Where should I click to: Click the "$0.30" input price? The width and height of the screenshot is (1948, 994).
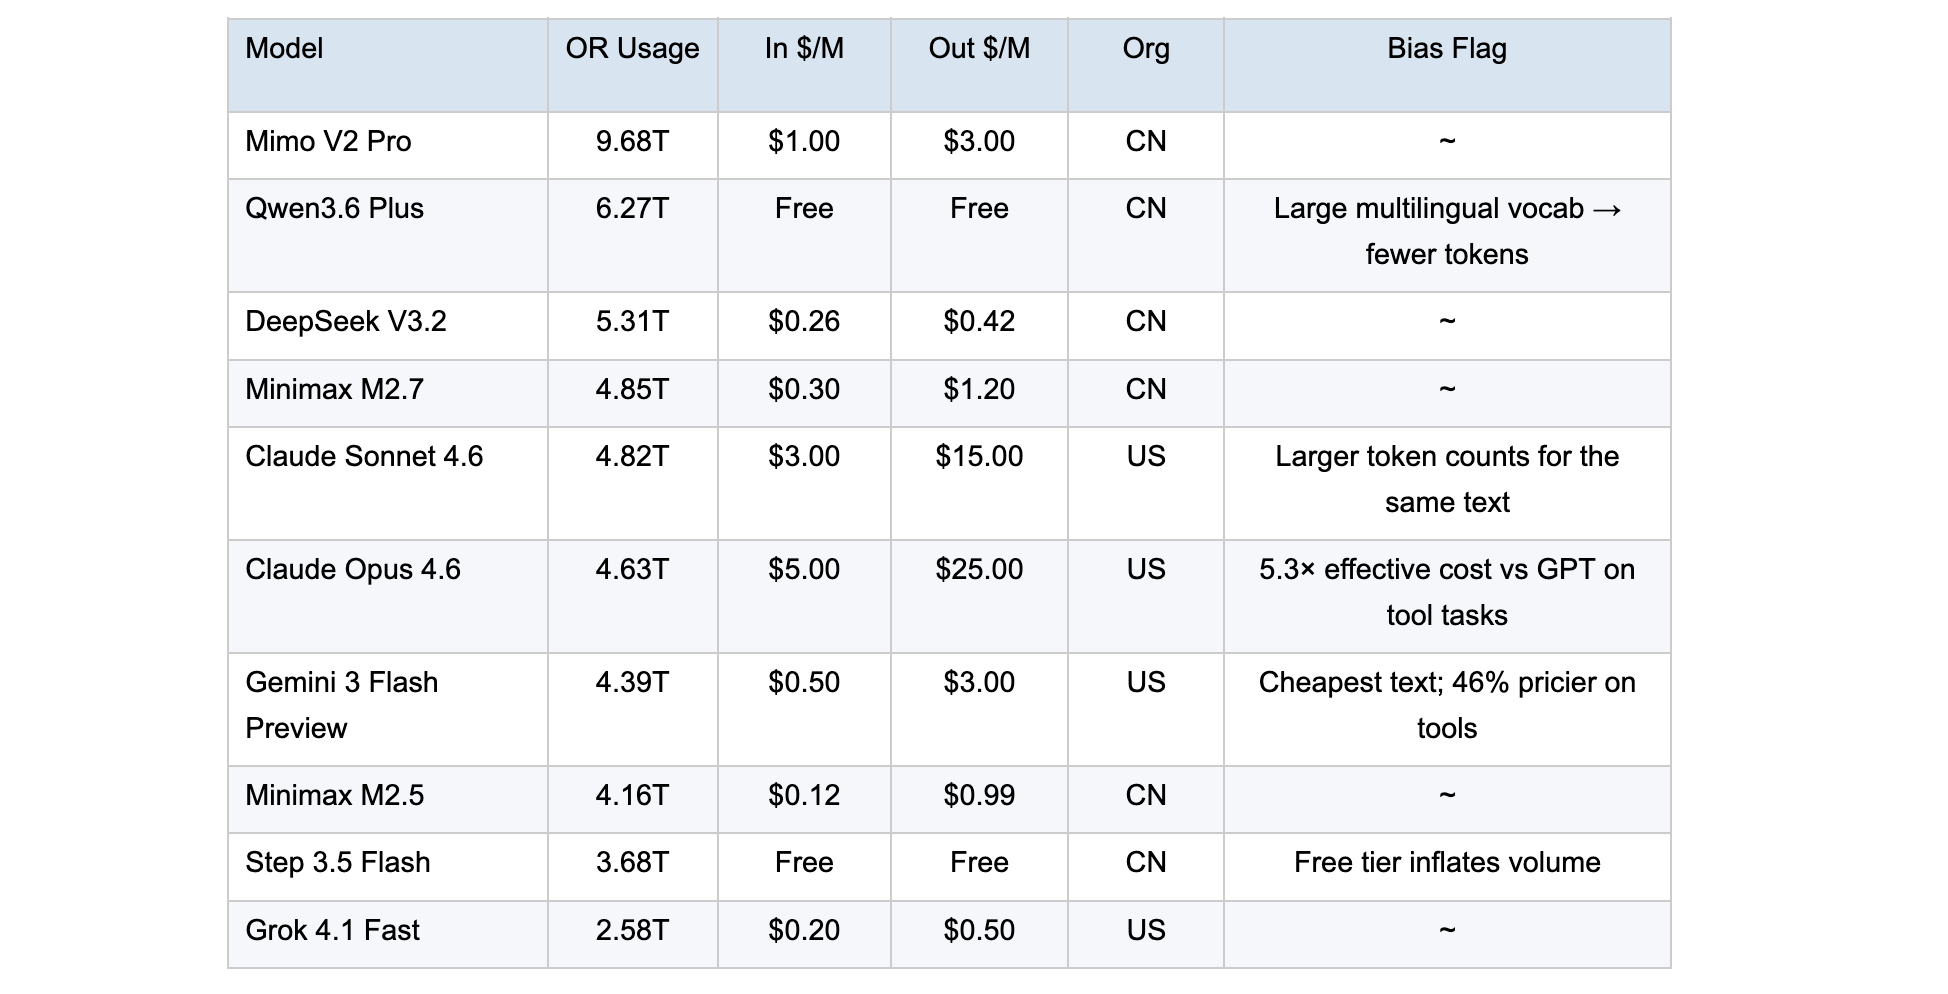(804, 389)
